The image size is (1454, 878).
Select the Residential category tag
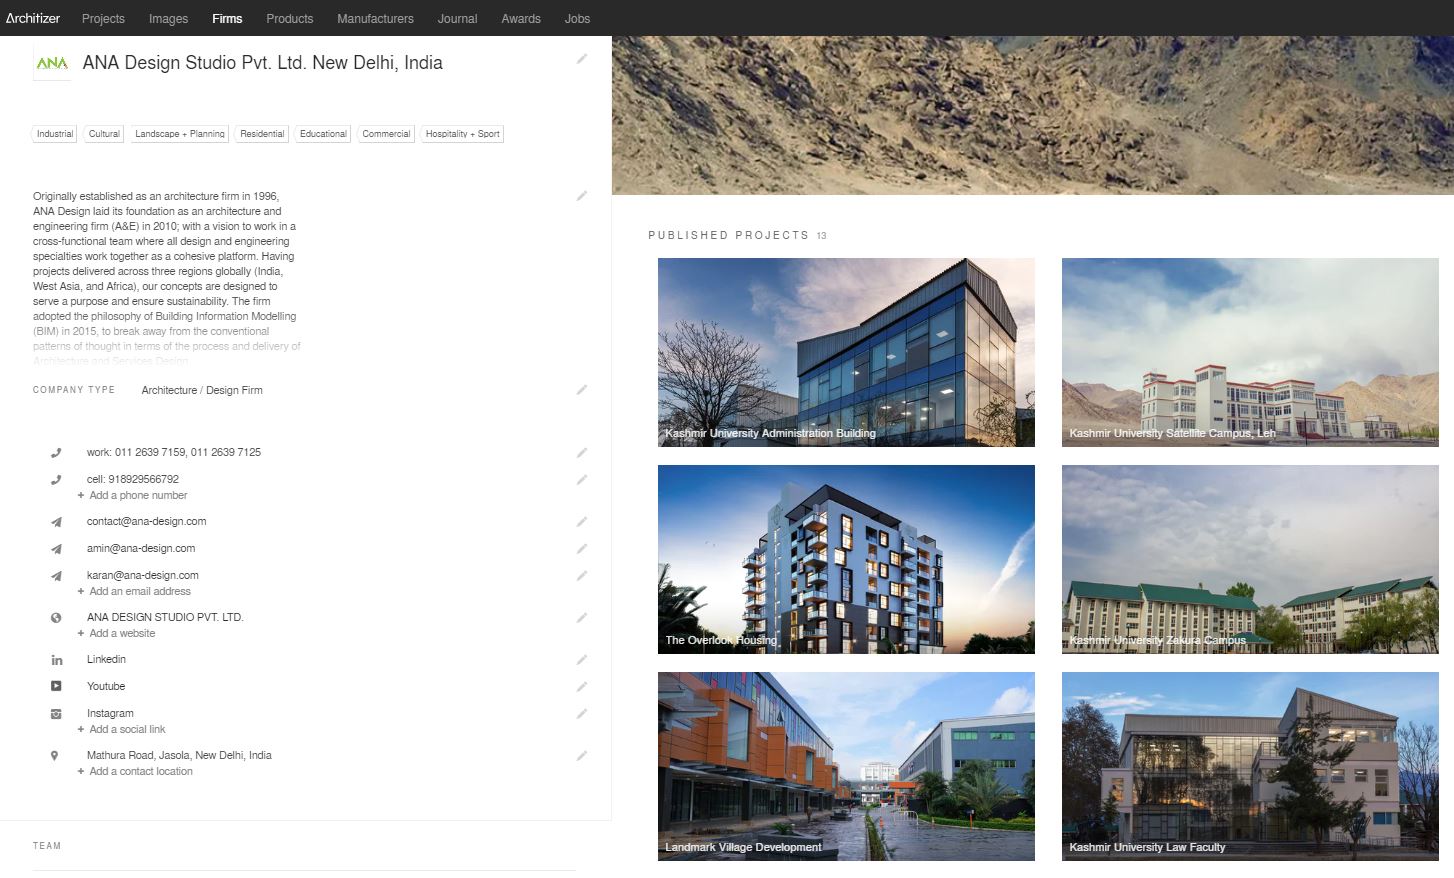pyautogui.click(x=261, y=133)
